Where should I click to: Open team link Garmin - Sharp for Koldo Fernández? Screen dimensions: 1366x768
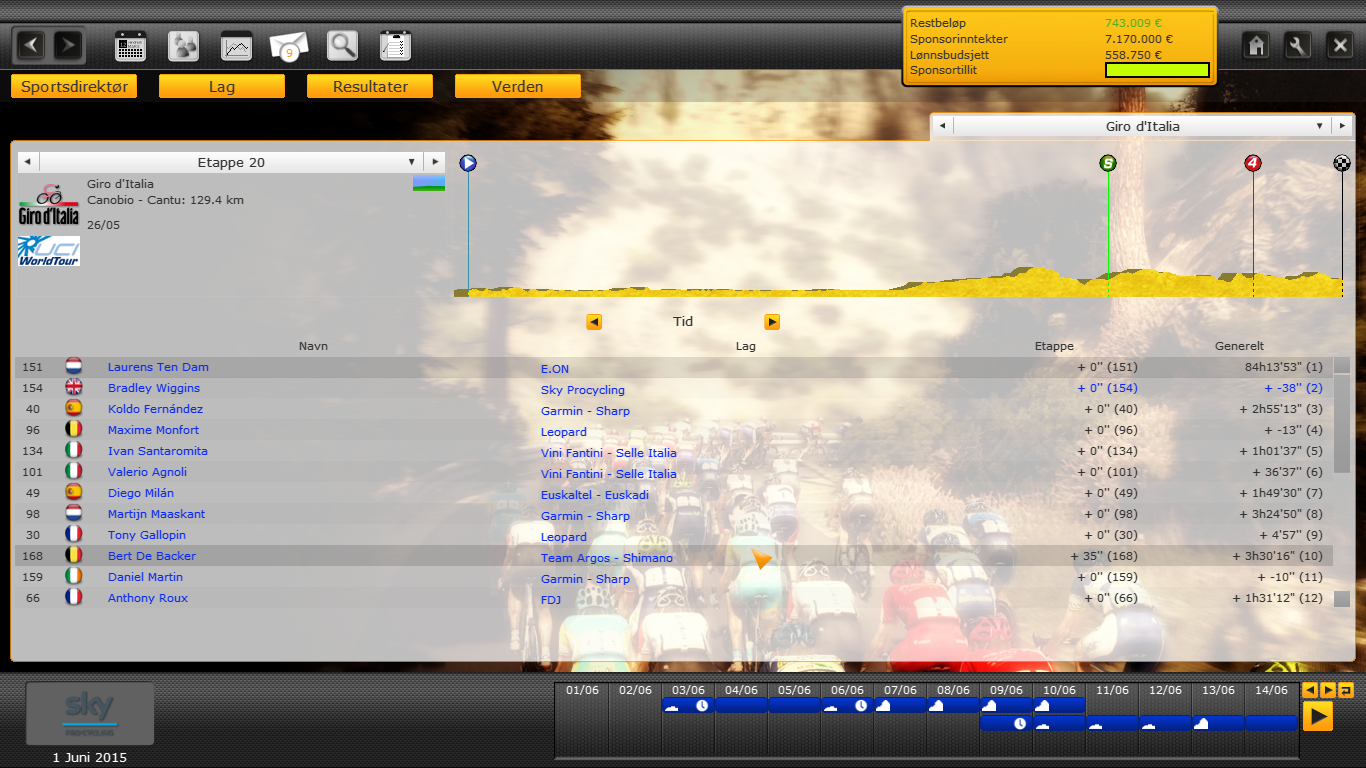pyautogui.click(x=585, y=411)
